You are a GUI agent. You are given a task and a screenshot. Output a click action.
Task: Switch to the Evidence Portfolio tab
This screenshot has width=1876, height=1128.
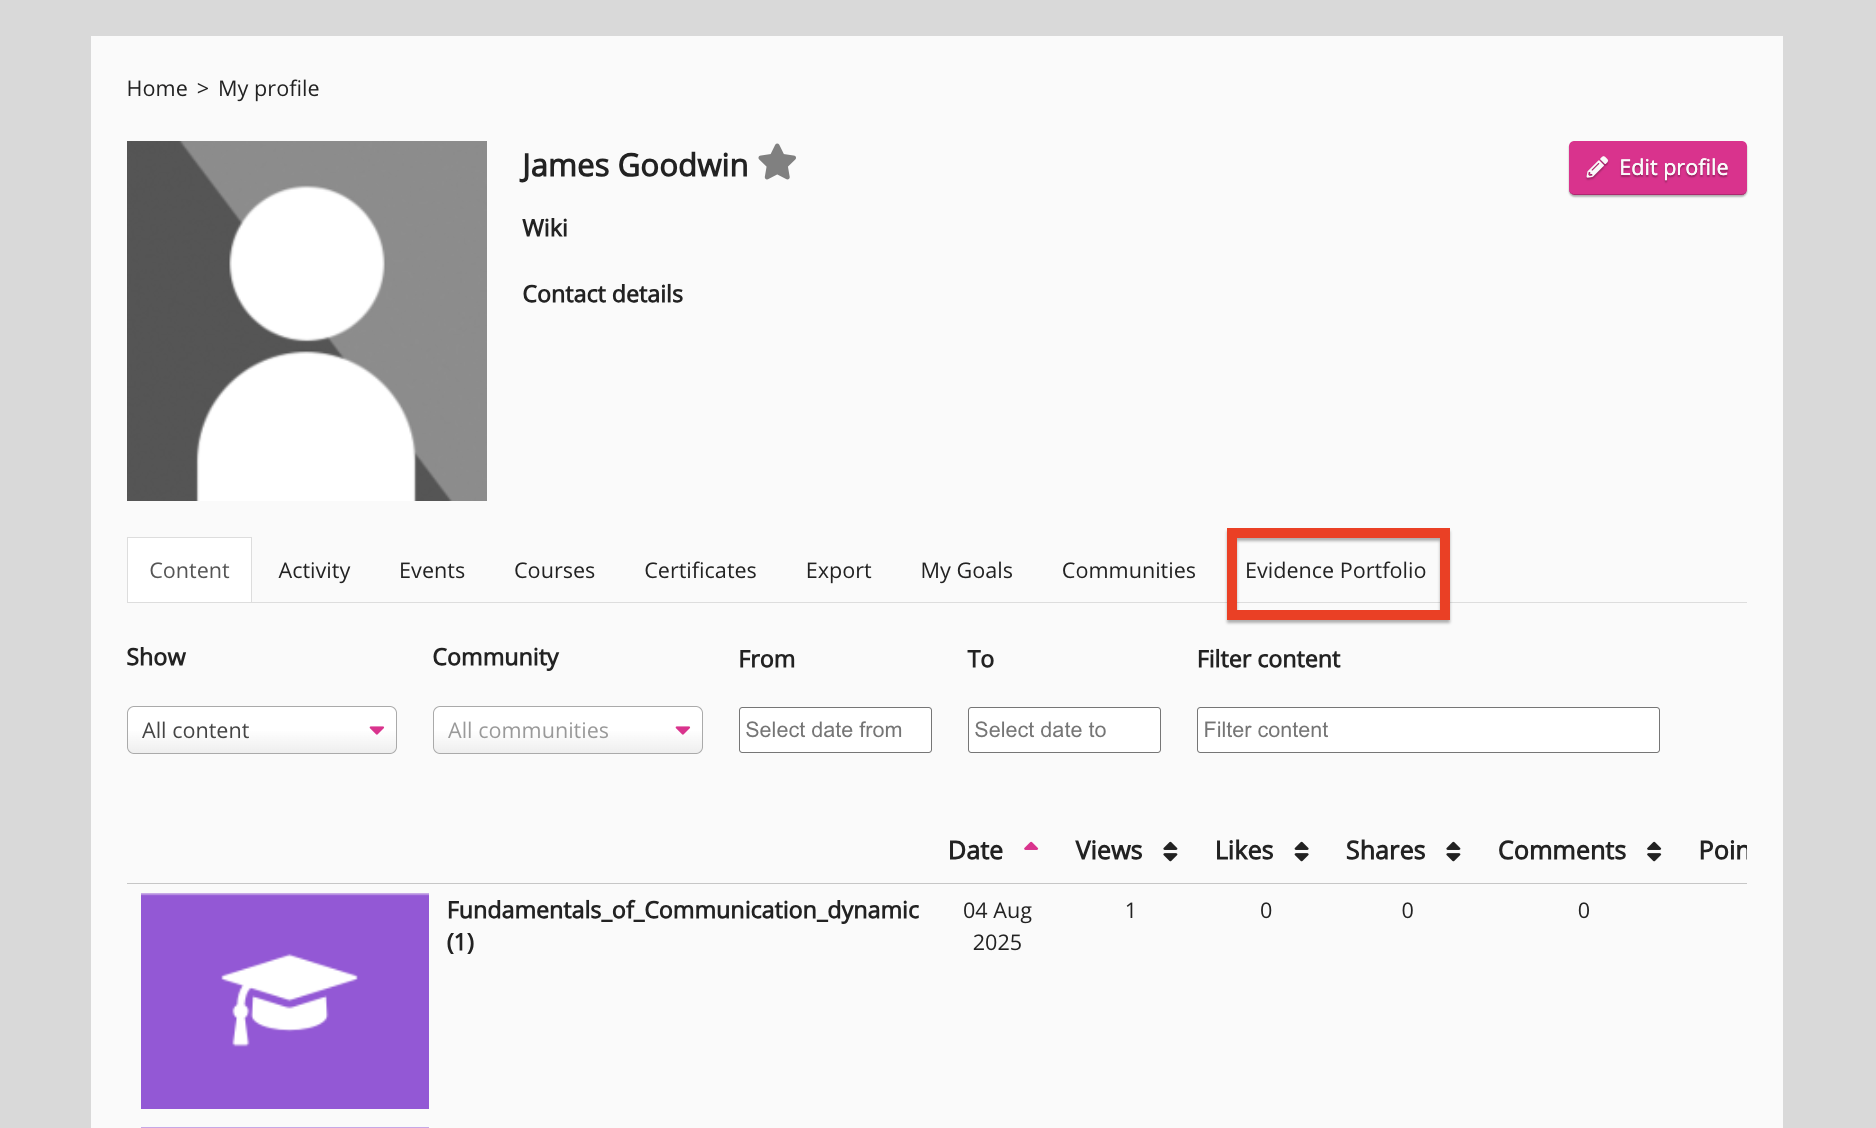pos(1335,570)
